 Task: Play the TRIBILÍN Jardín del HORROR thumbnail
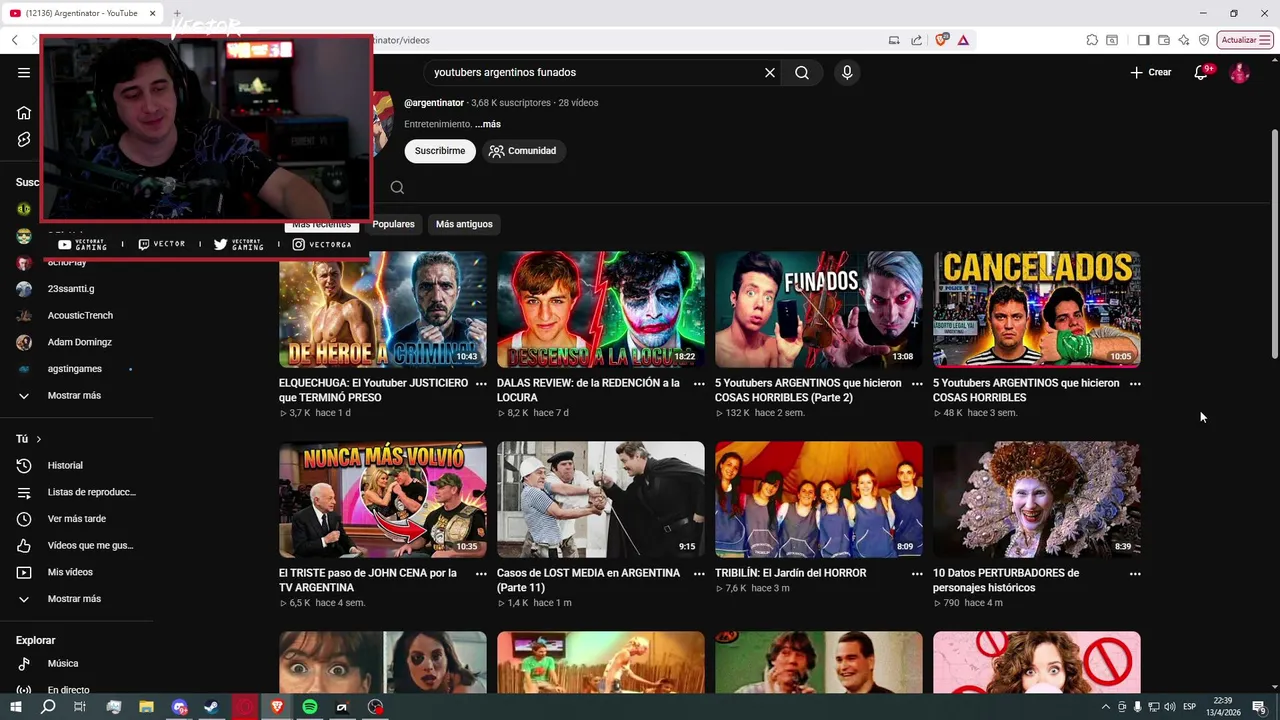(x=819, y=500)
